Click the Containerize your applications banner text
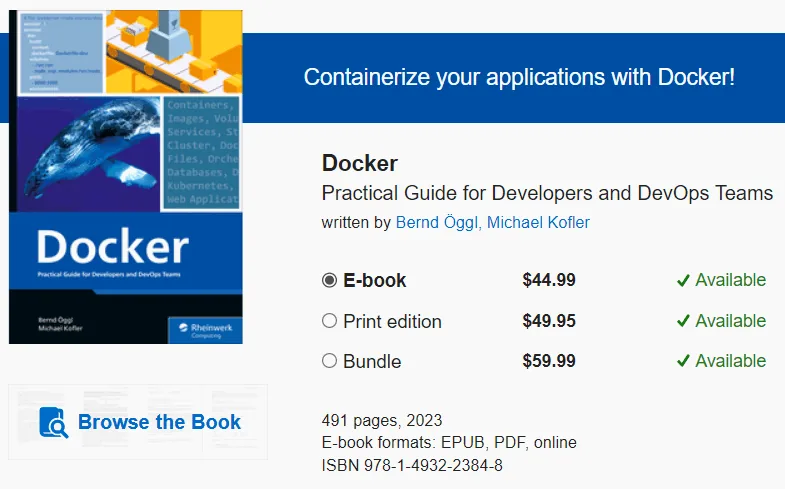Screen dimensions: 785x489 [x=519, y=77]
